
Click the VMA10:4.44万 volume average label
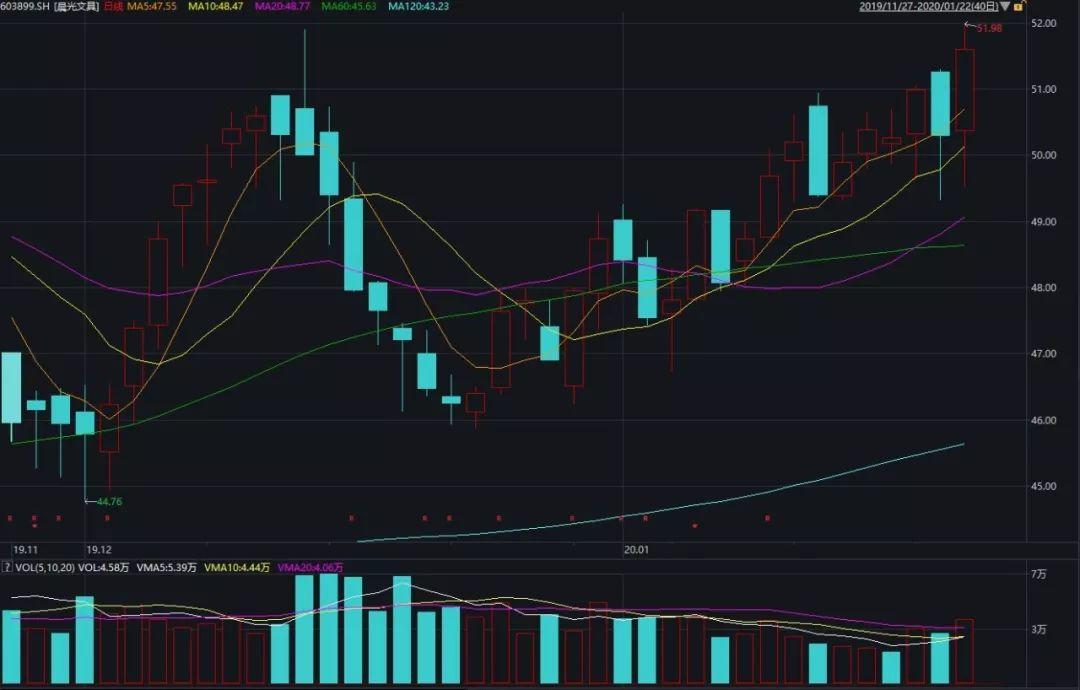coord(237,568)
